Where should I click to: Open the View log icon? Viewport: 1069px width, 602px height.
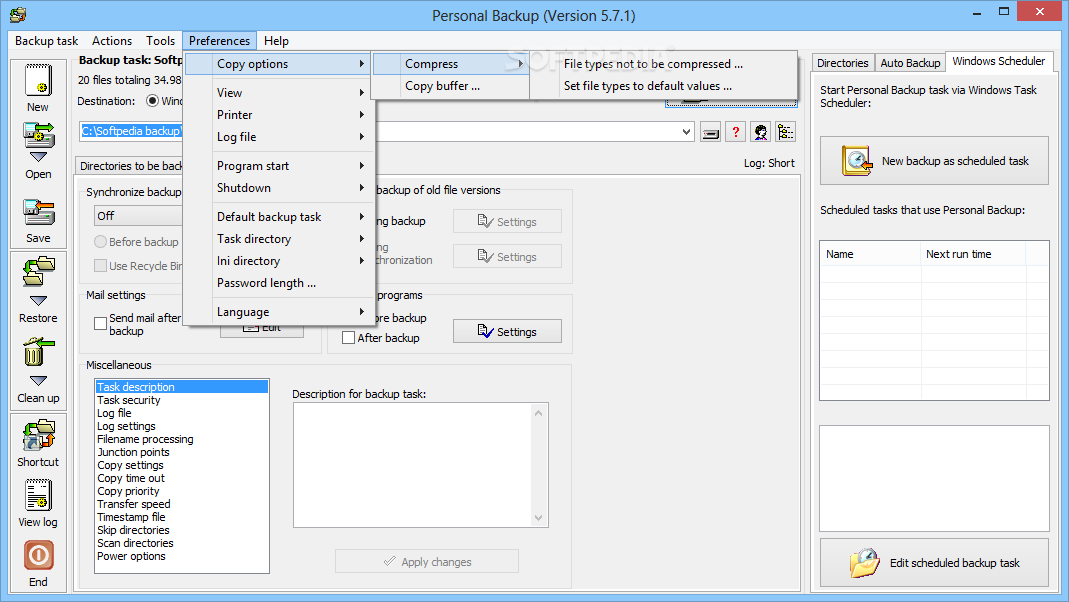coord(38,495)
